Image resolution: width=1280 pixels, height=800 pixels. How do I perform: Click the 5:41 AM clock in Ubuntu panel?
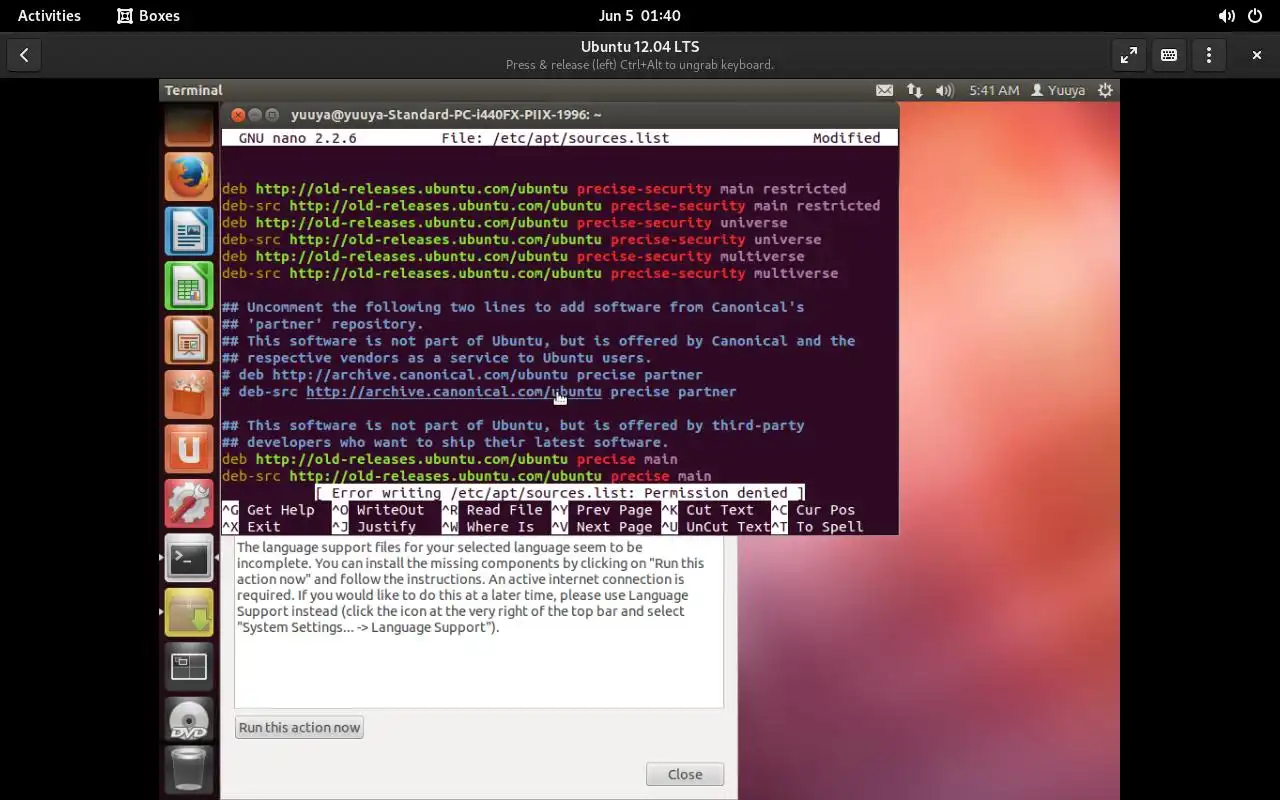pyautogui.click(x=994, y=90)
